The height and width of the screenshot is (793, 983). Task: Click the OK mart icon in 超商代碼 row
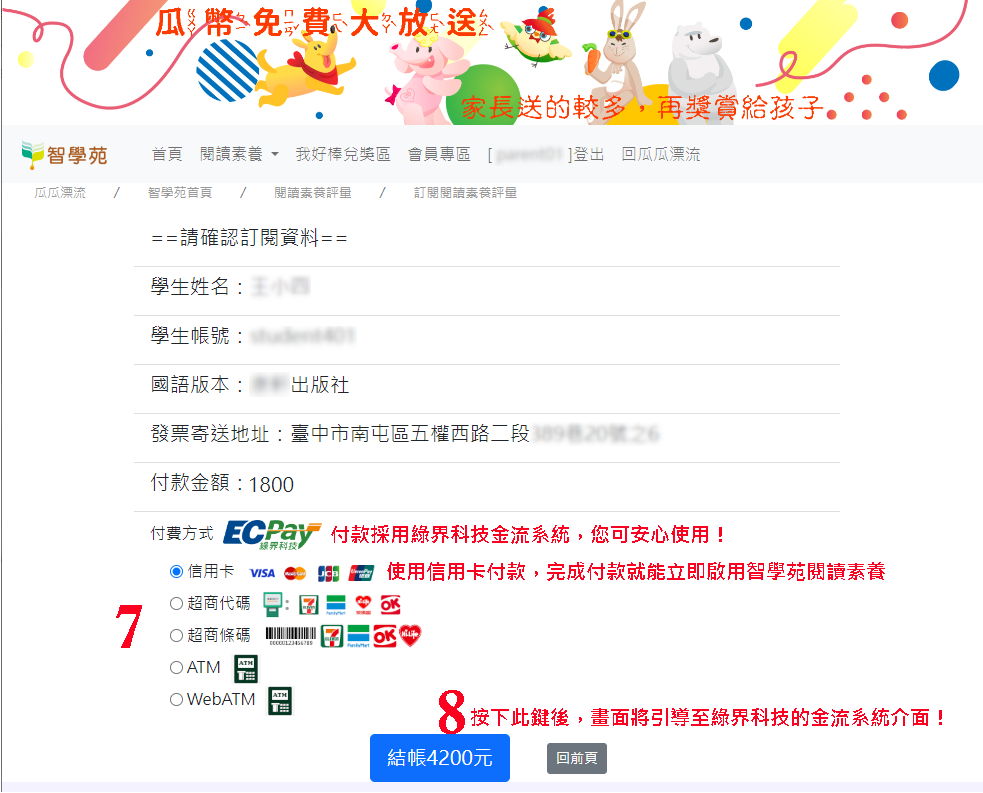(x=390, y=604)
